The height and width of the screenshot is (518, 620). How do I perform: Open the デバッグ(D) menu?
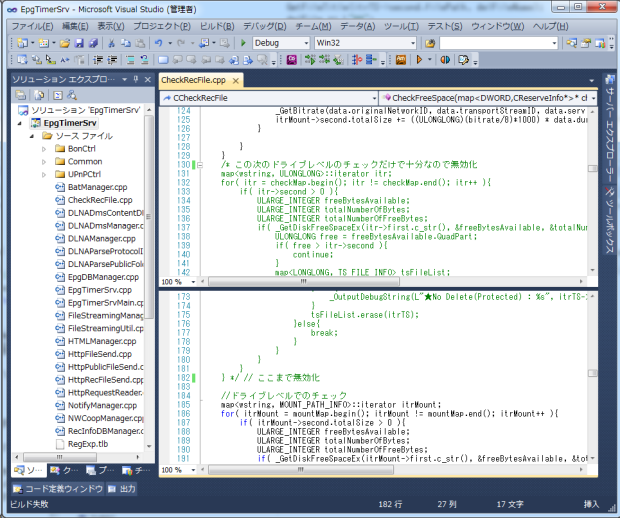tap(264, 24)
